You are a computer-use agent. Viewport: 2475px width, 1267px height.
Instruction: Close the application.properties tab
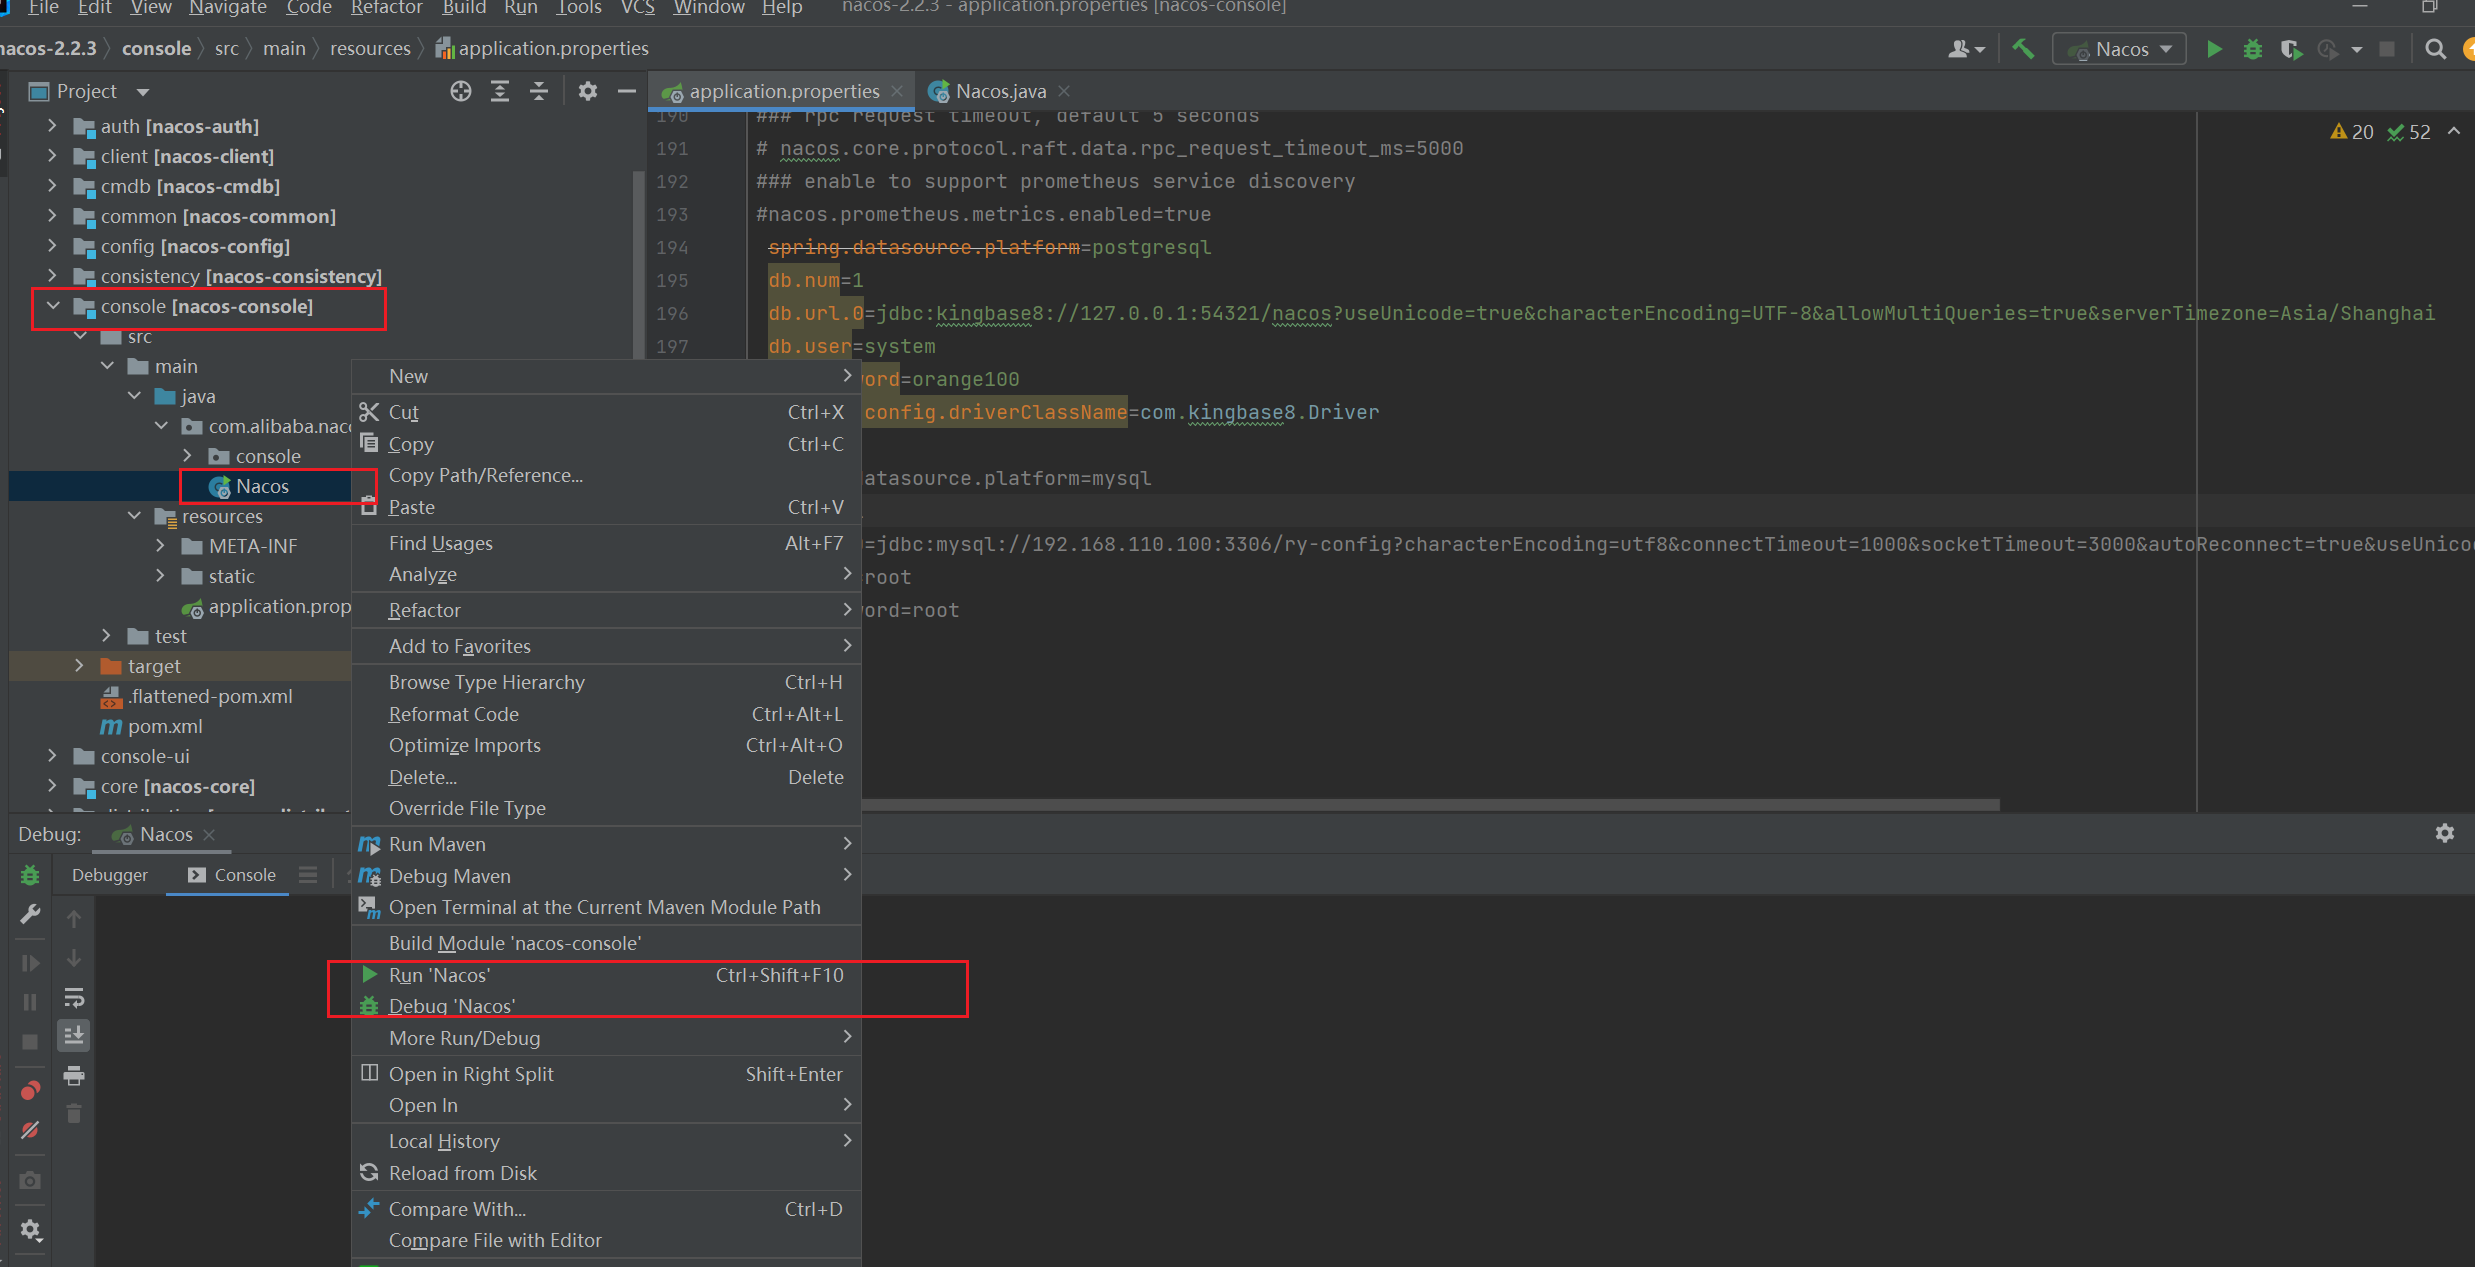[897, 91]
